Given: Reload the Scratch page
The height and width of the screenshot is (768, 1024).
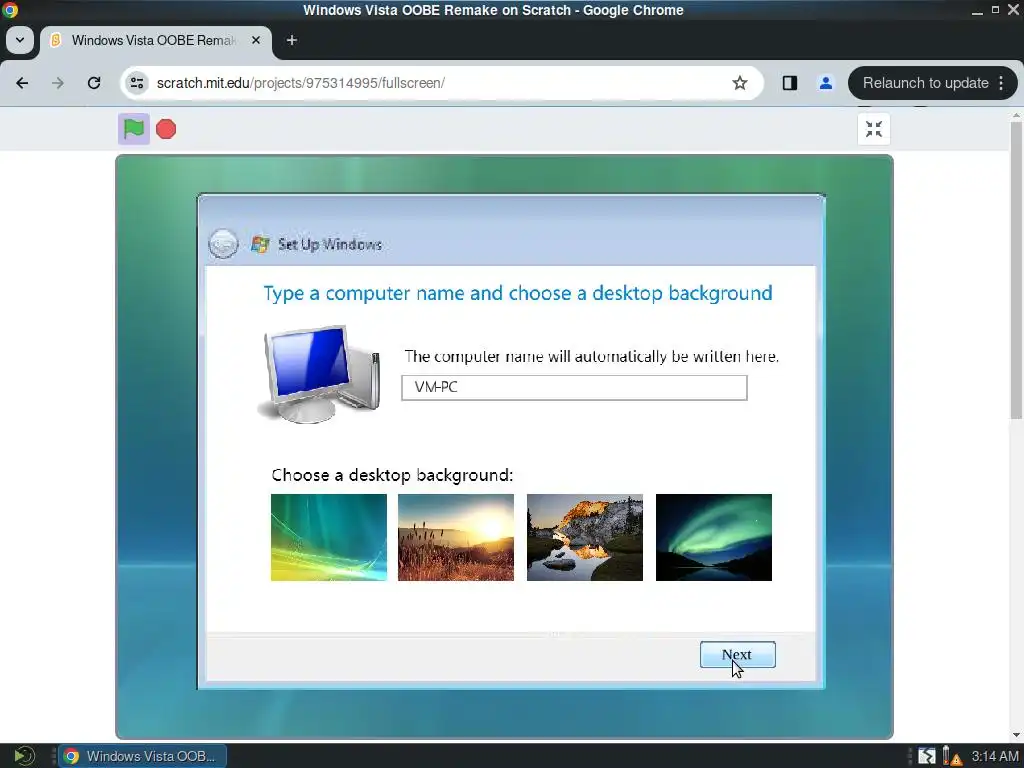Looking at the screenshot, I should pos(94,83).
